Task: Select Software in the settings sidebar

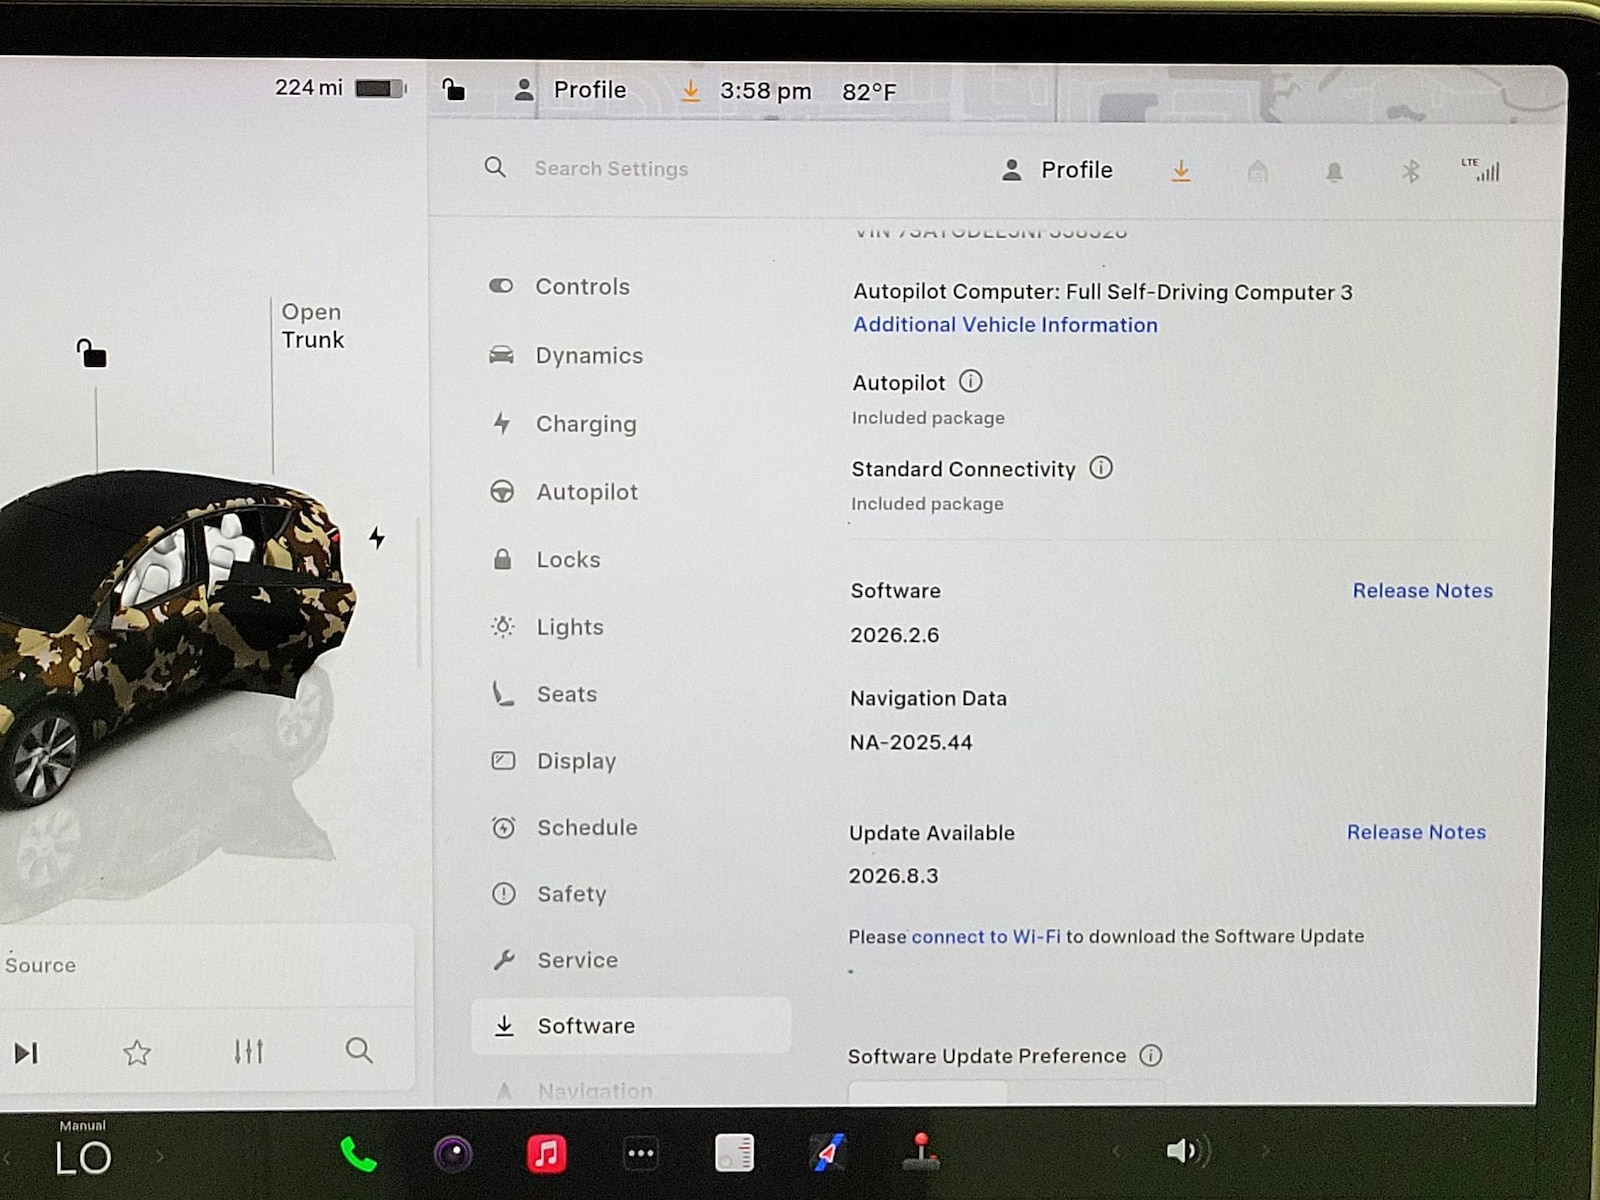Action: pyautogui.click(x=630, y=1026)
